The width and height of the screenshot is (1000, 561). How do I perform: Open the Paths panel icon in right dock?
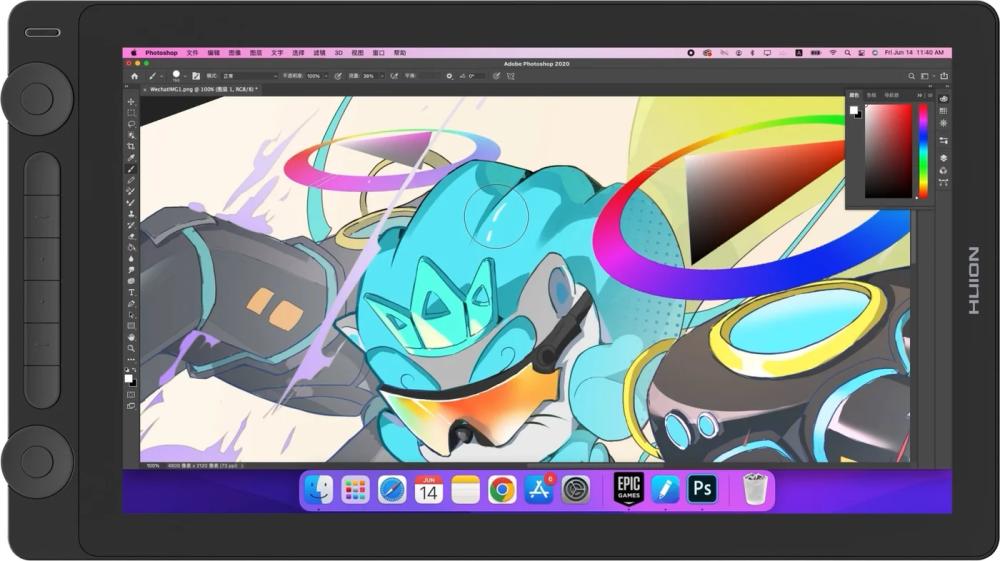(943, 183)
